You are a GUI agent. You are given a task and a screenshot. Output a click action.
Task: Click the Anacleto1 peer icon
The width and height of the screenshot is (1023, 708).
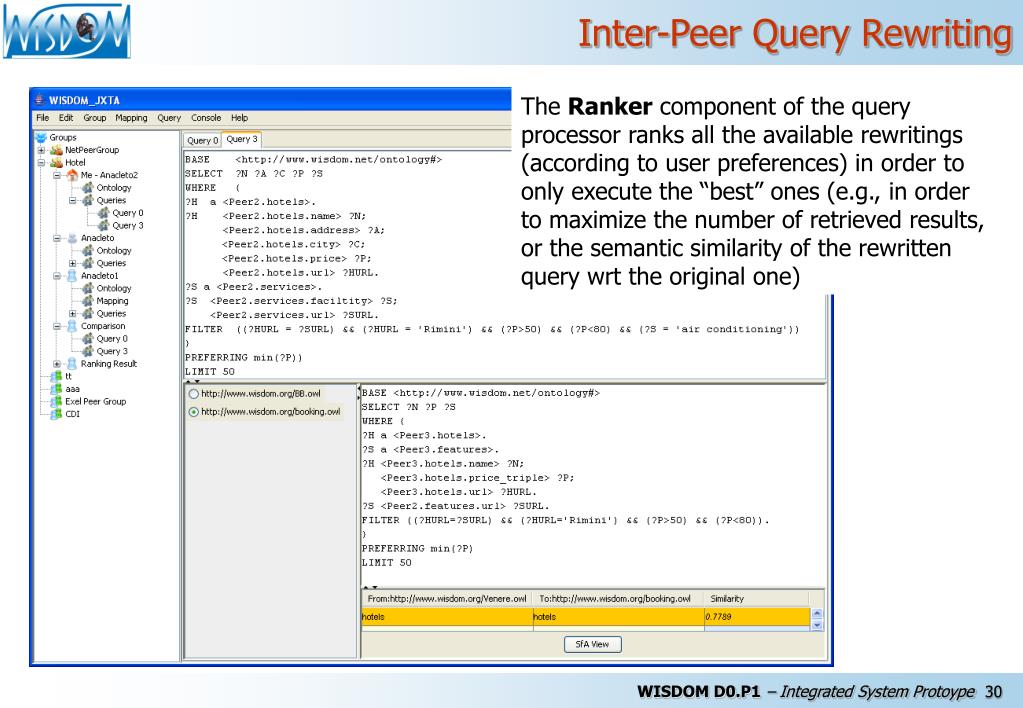[x=72, y=275]
